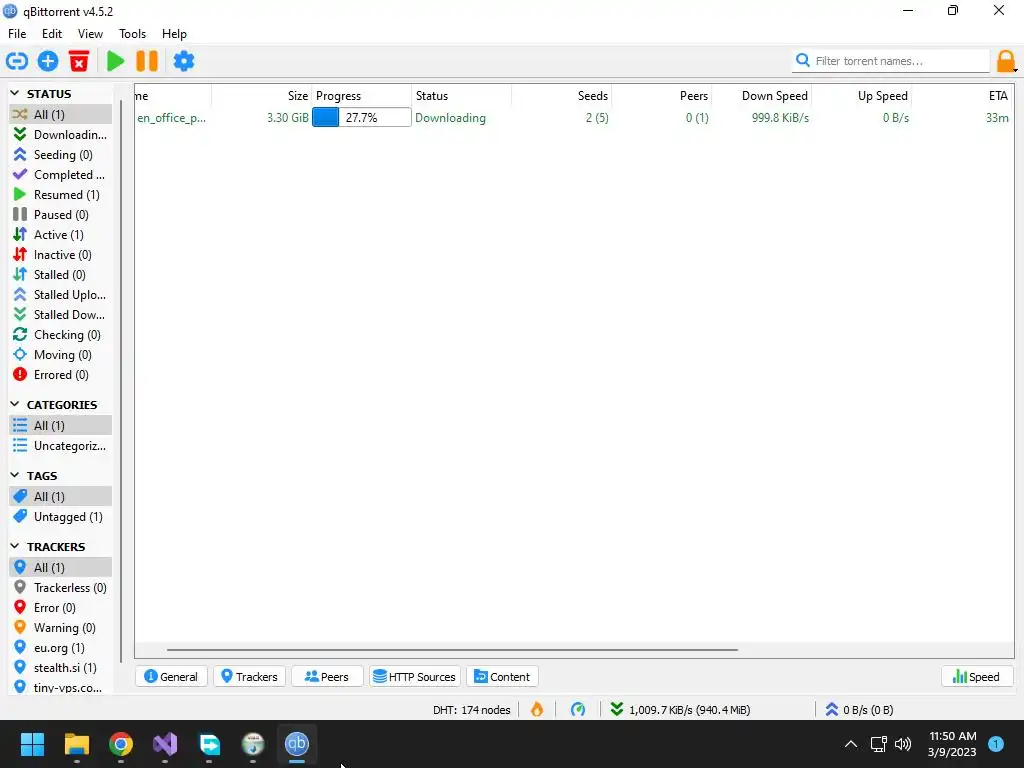Select All (1) under TRACKERS
The width and height of the screenshot is (1024, 768).
point(60,568)
